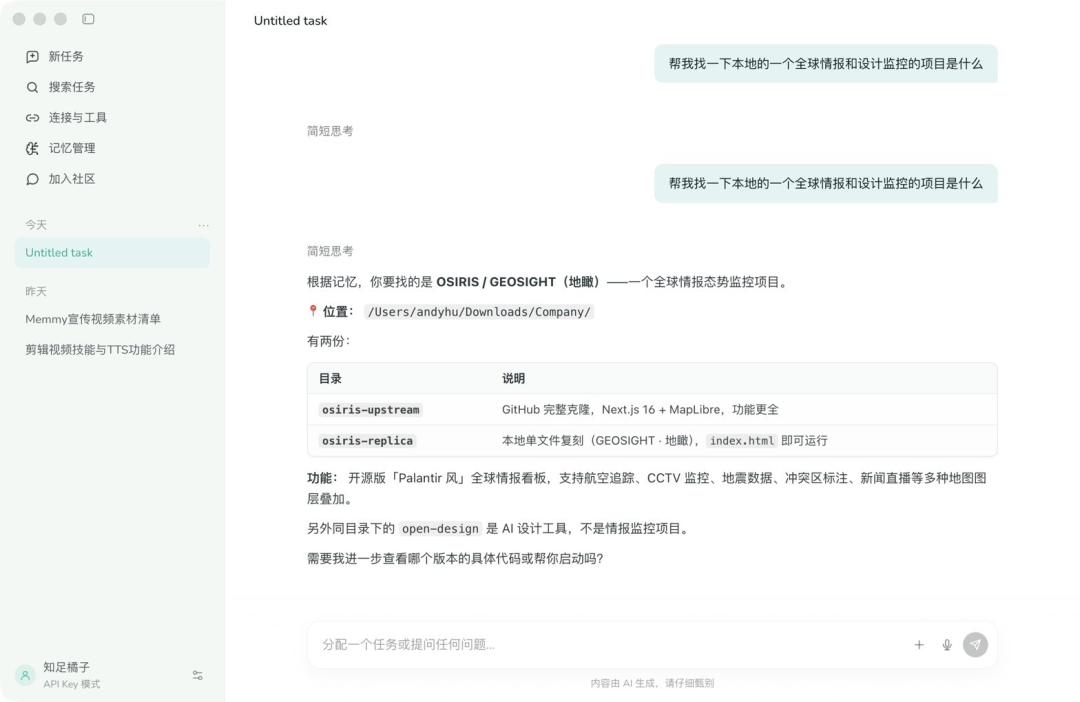Viewport: 1080px width, 702px height.
Task: Click the second user message bubble
Action: click(826, 183)
